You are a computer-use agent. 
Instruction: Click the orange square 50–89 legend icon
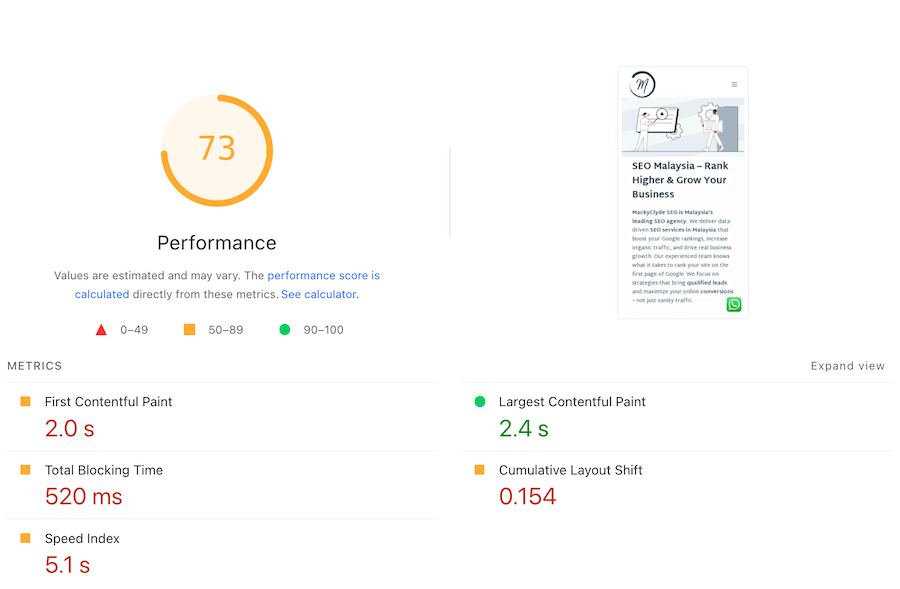(189, 329)
